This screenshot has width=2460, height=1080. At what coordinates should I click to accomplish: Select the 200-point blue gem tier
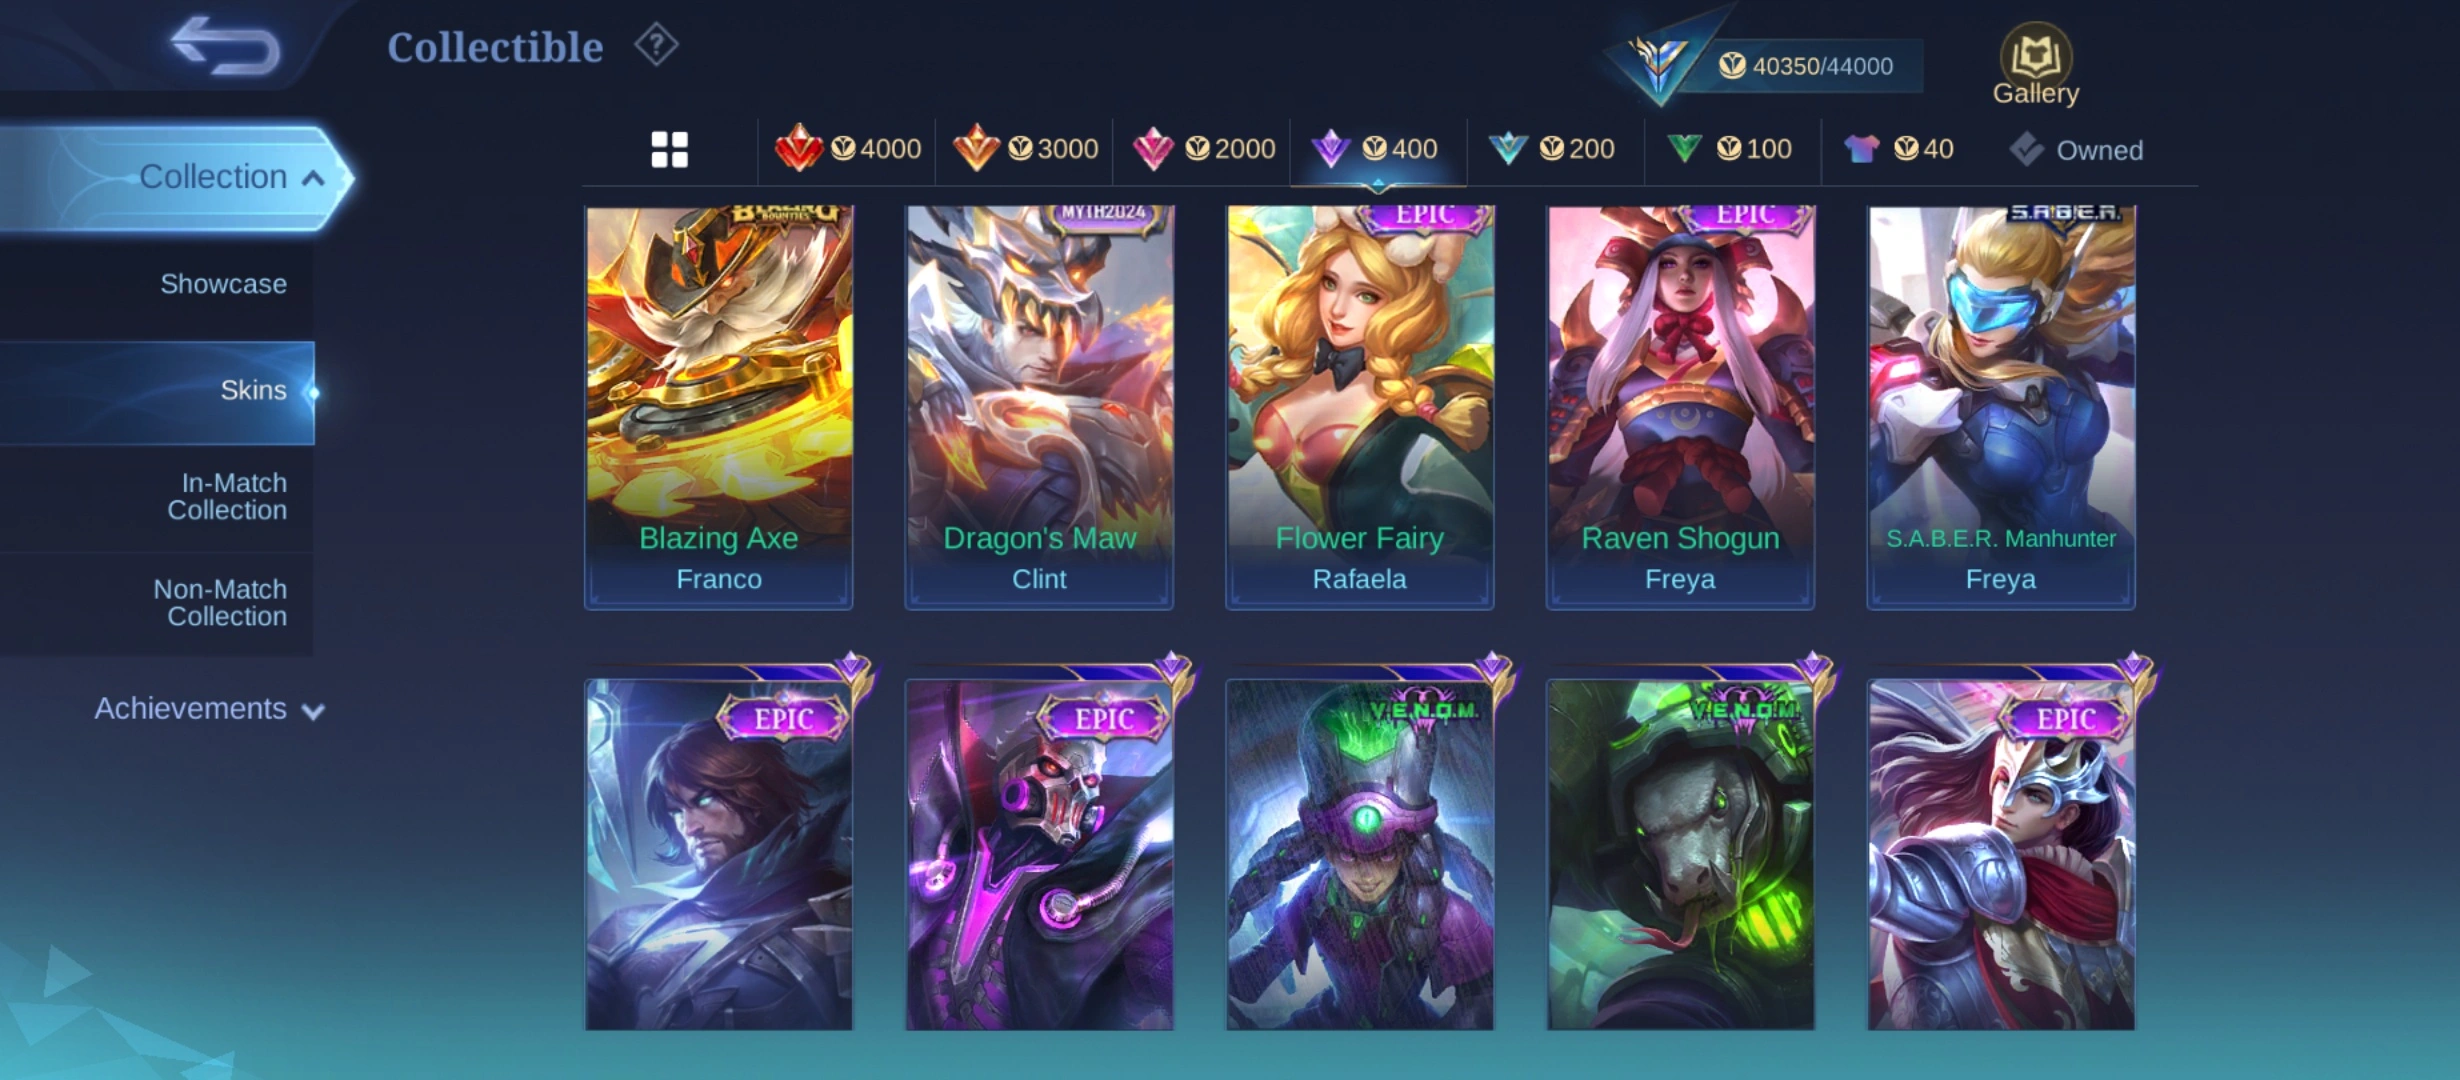click(x=1552, y=149)
